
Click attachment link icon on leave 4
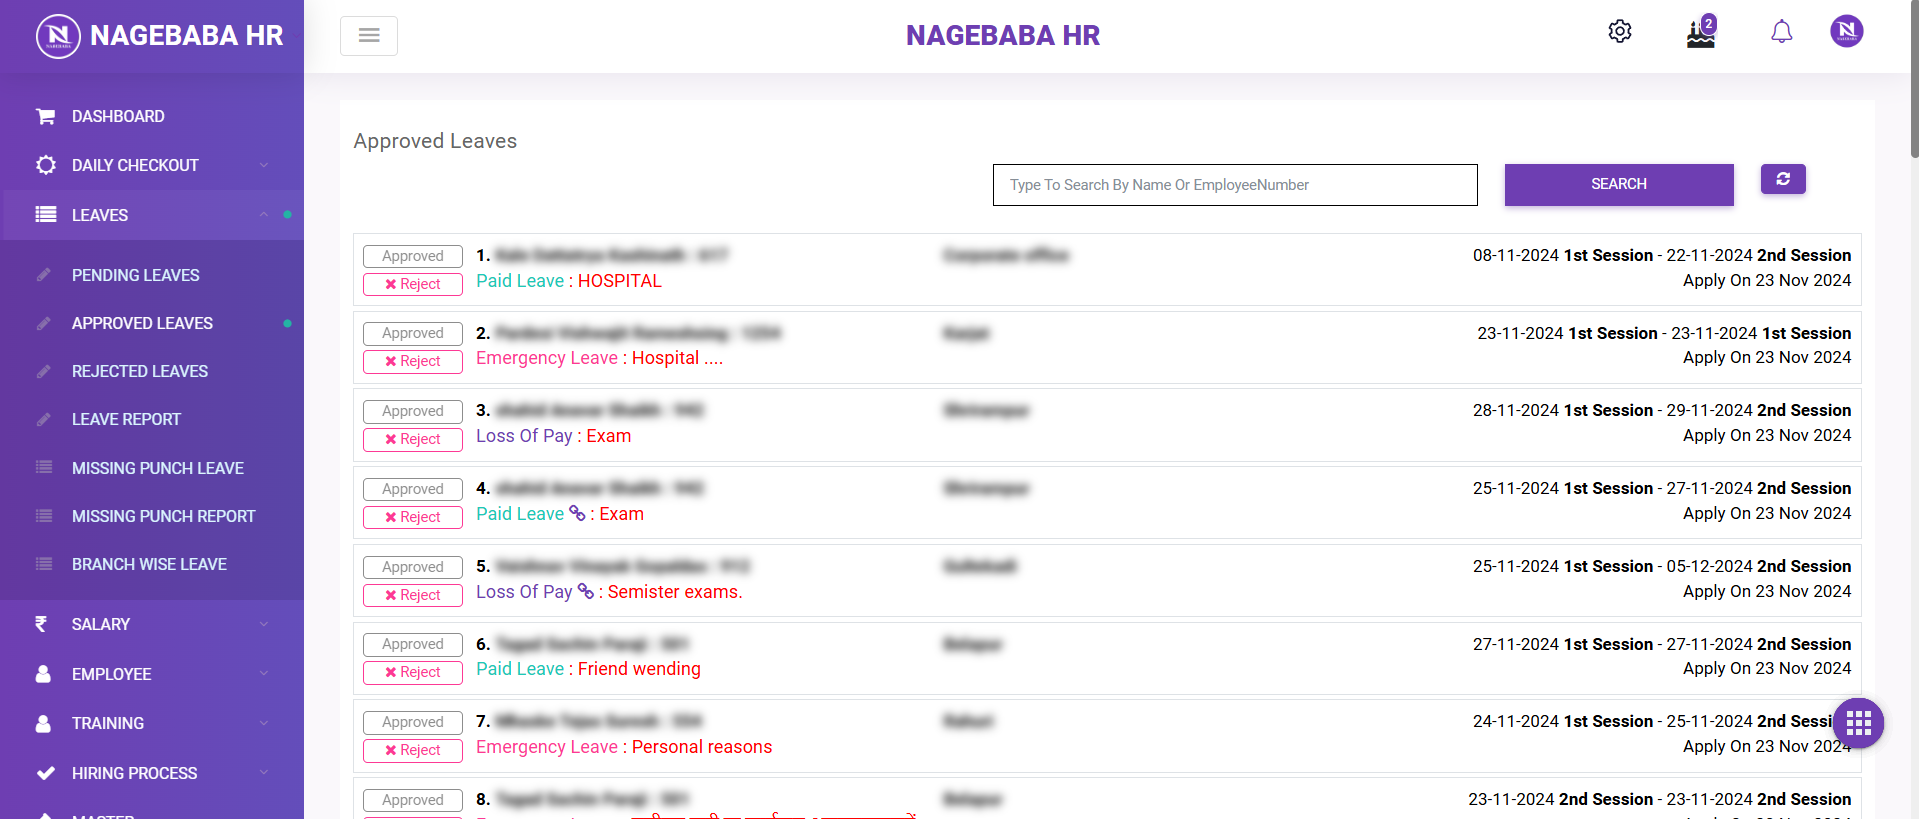tap(577, 513)
